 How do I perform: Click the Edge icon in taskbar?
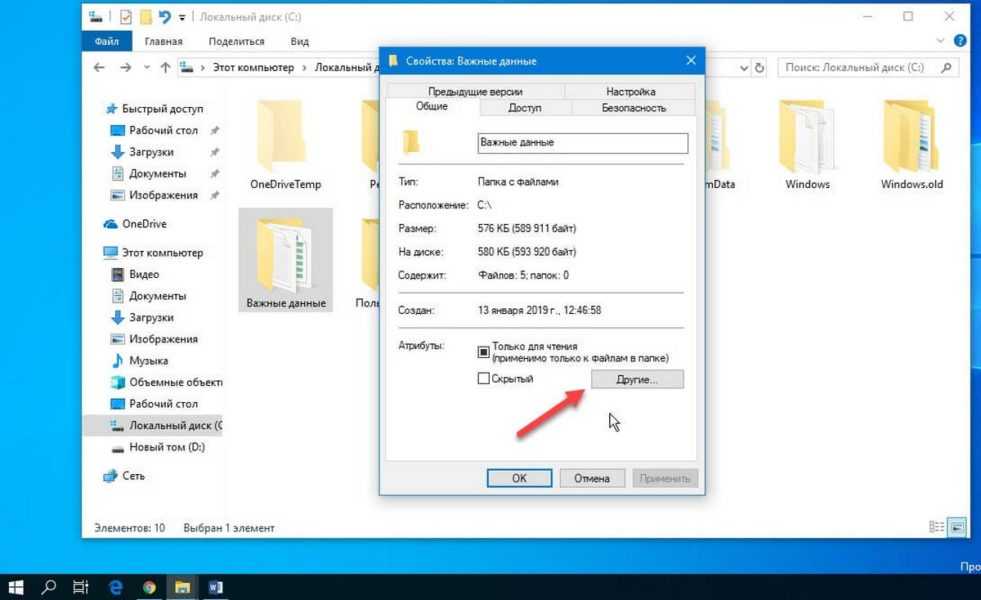115,588
